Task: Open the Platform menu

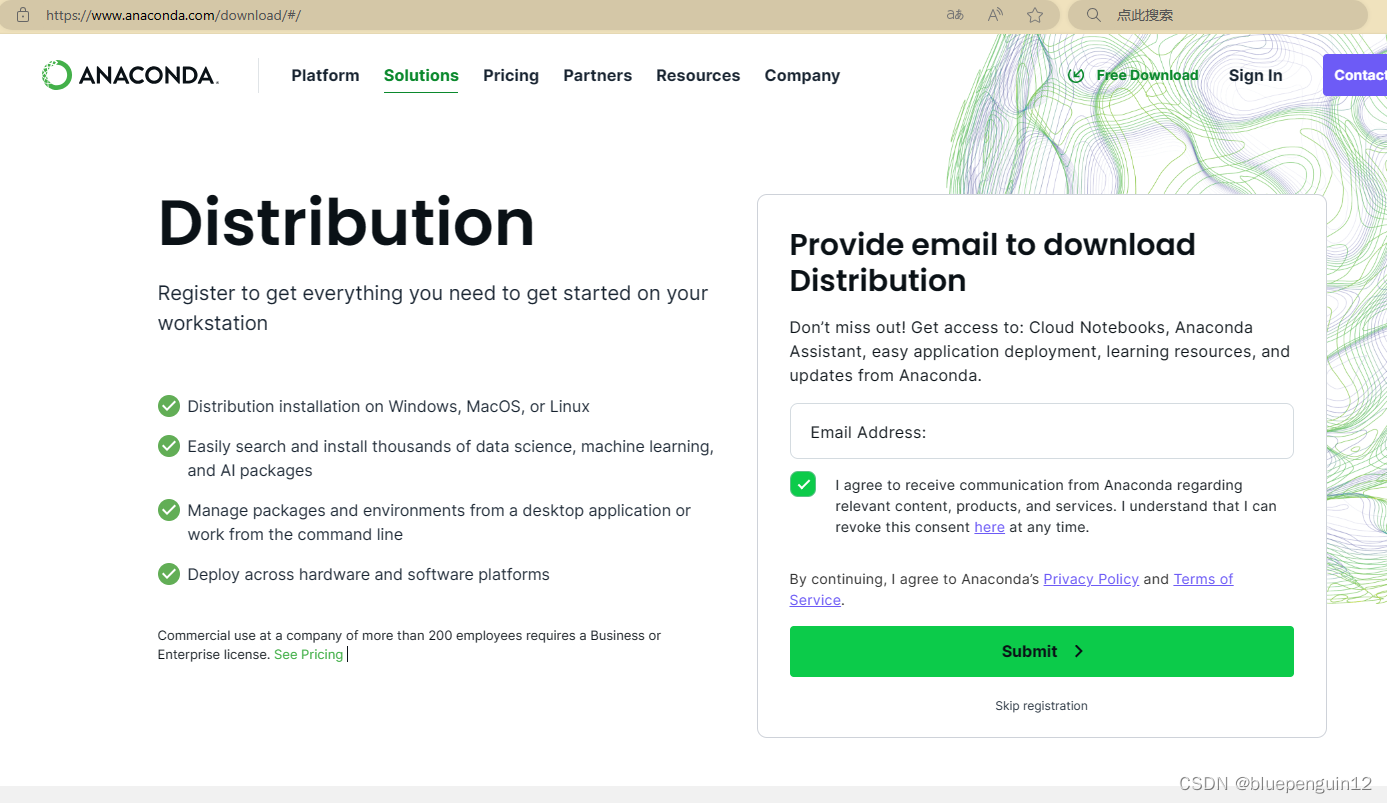Action: 325,75
